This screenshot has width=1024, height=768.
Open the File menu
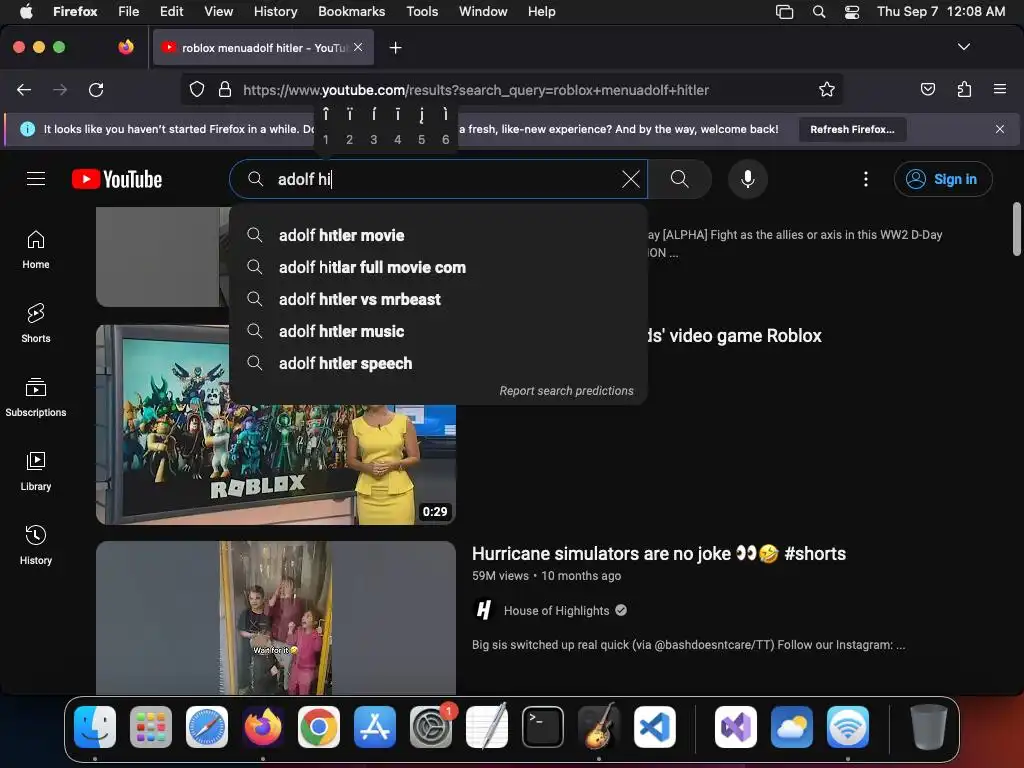pos(128,11)
